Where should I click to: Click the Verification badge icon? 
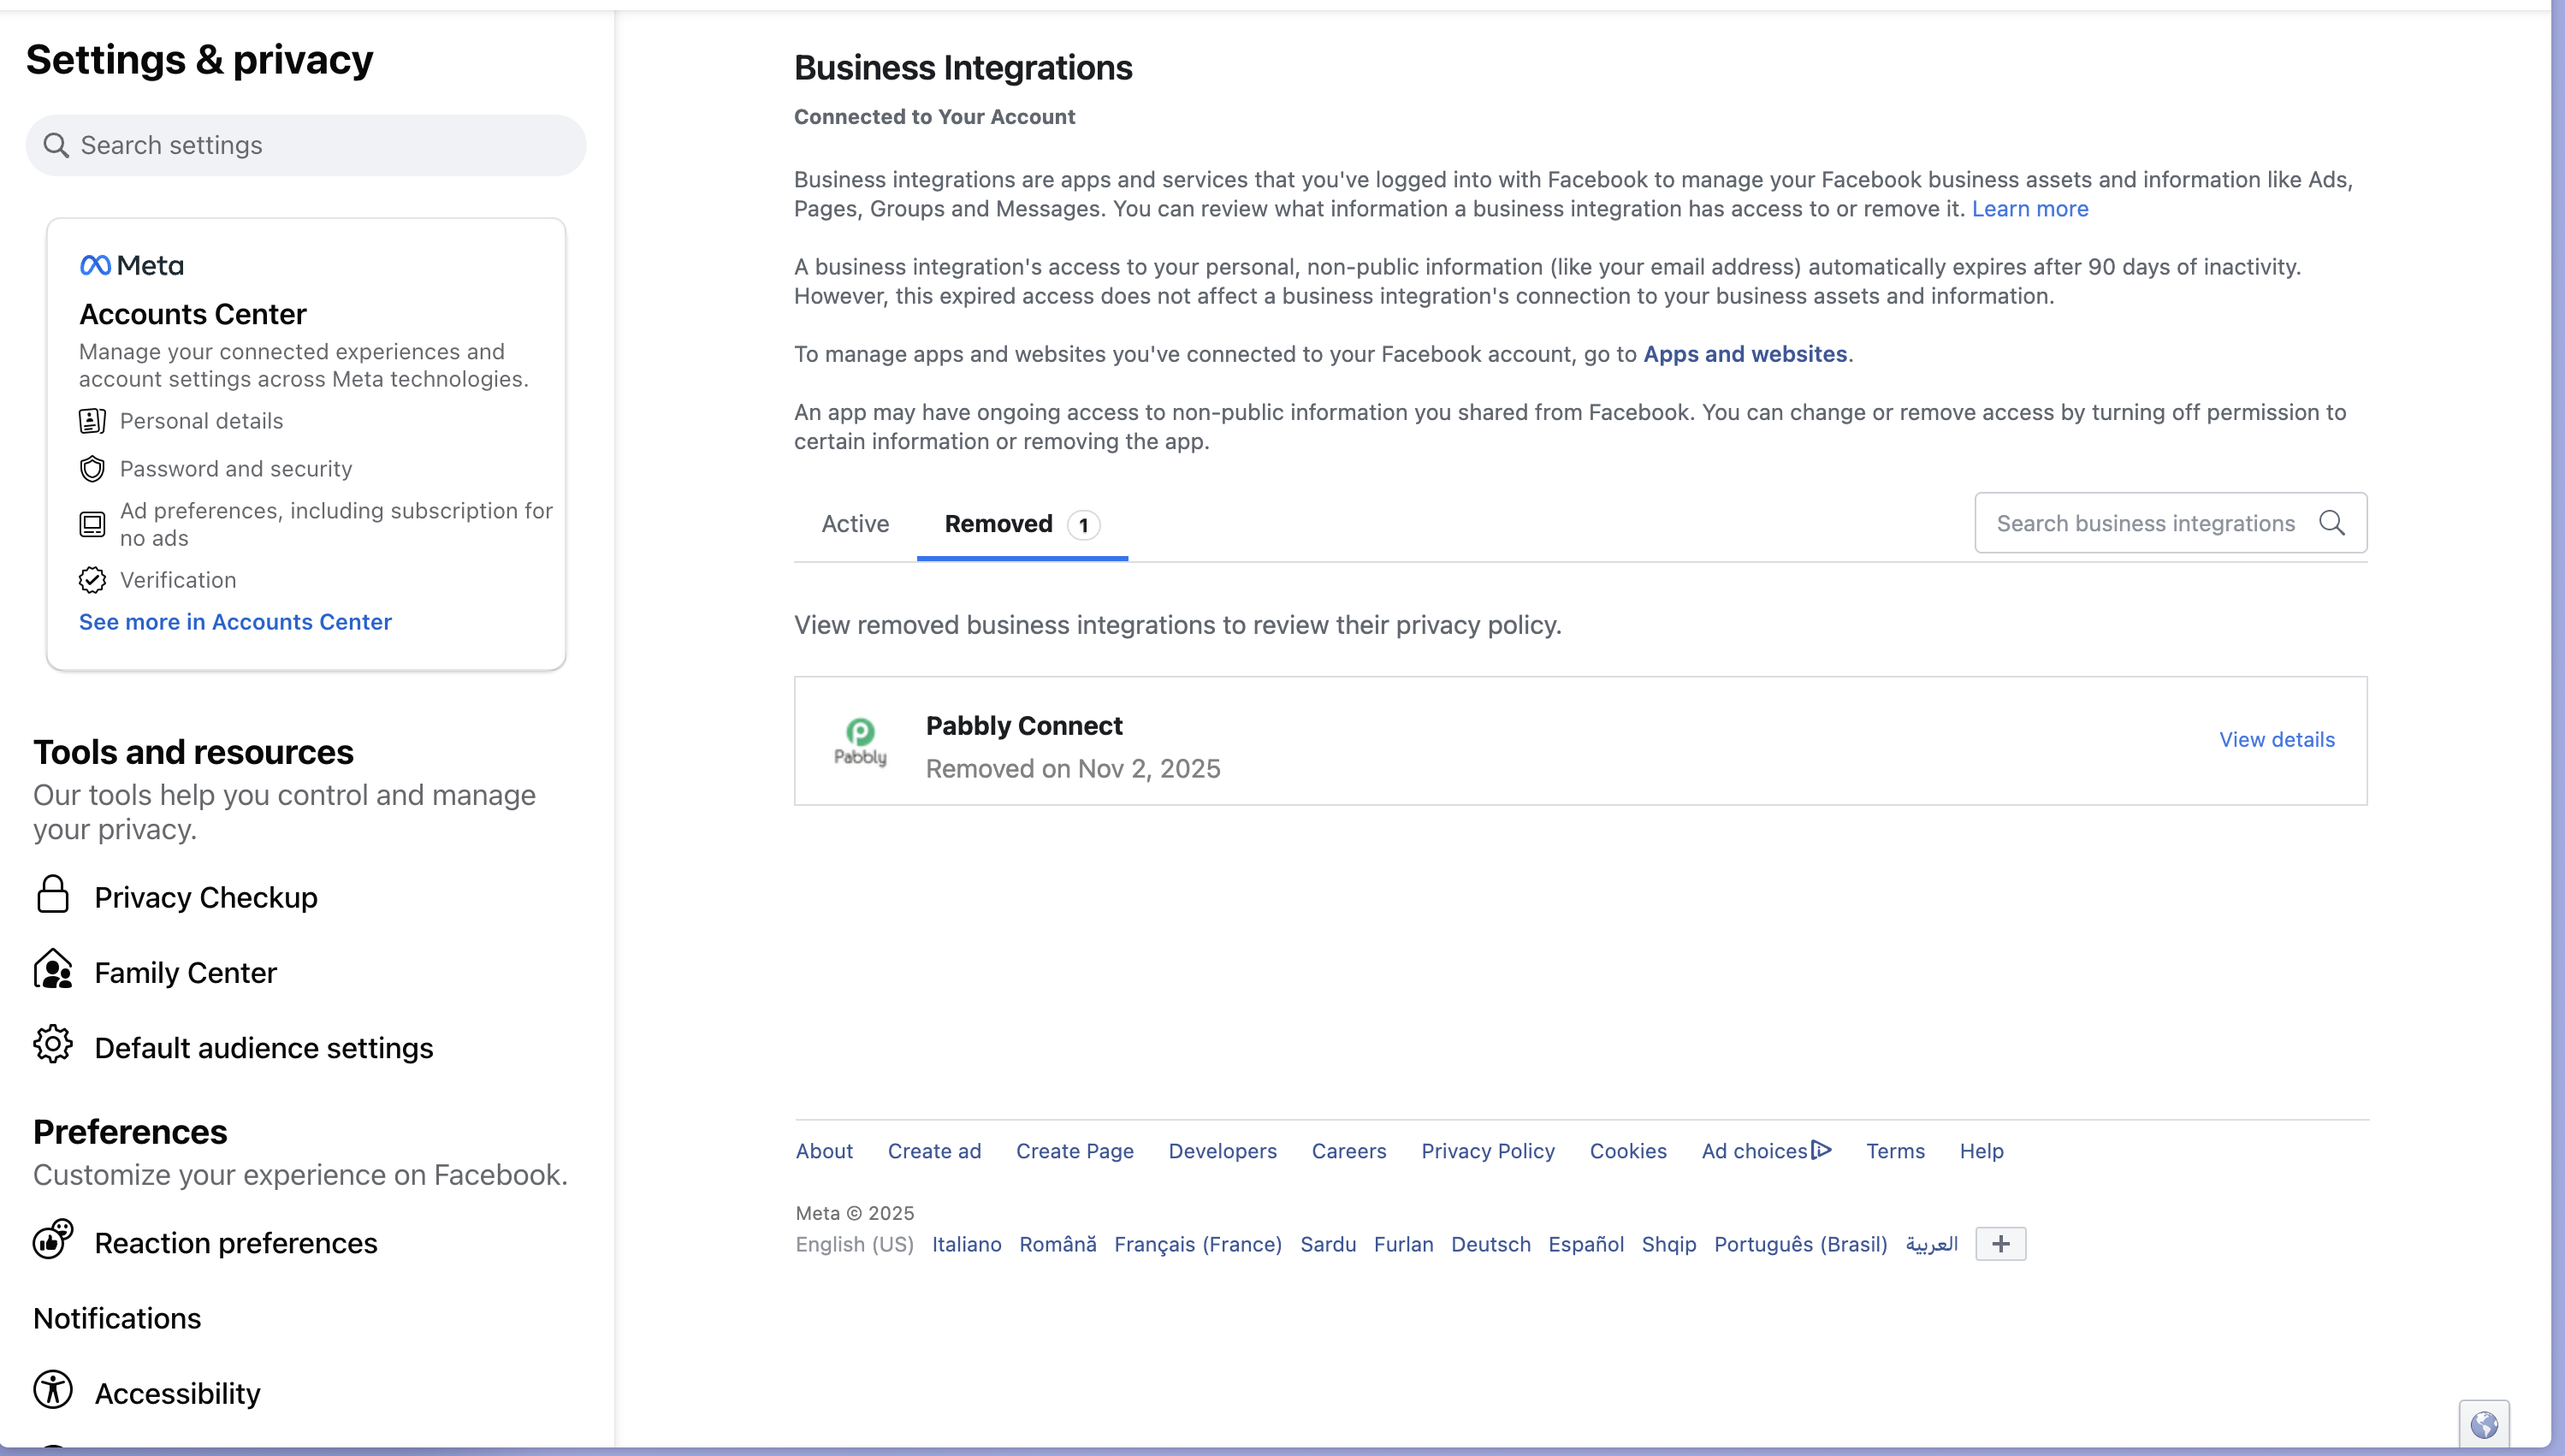click(x=92, y=580)
